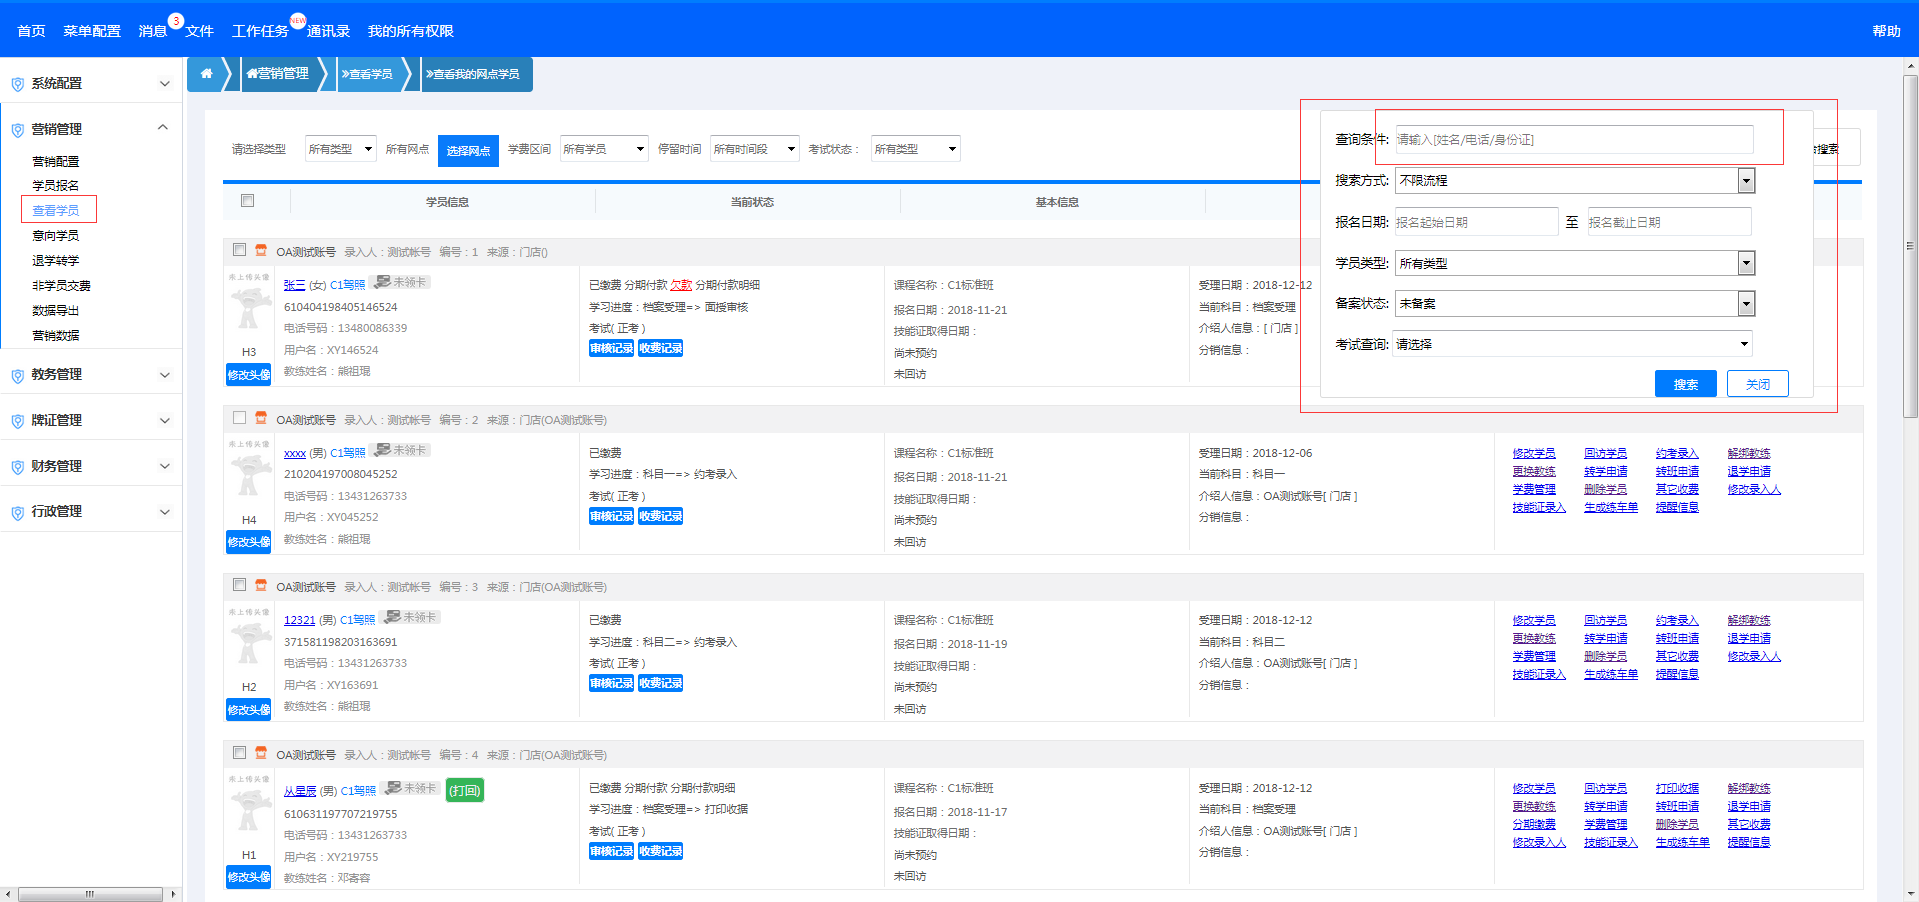Open the 学费区间 dropdown showing 所有学员
Viewport: 1919px width, 902px height.
604,149
